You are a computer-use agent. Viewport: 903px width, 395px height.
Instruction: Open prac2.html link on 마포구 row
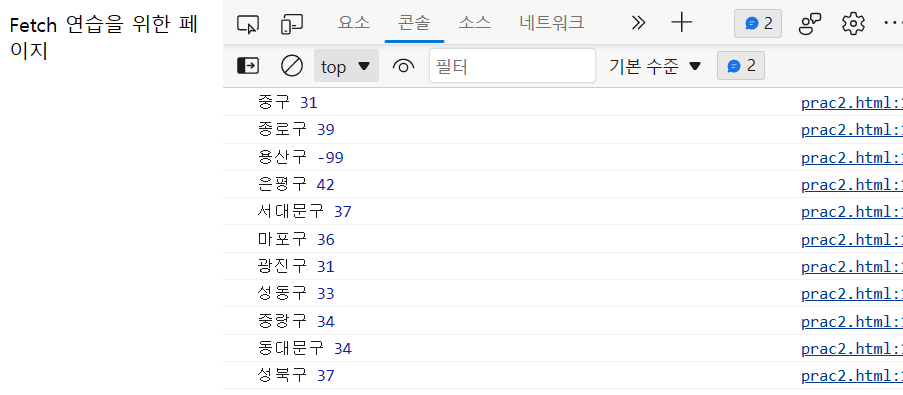click(852, 239)
